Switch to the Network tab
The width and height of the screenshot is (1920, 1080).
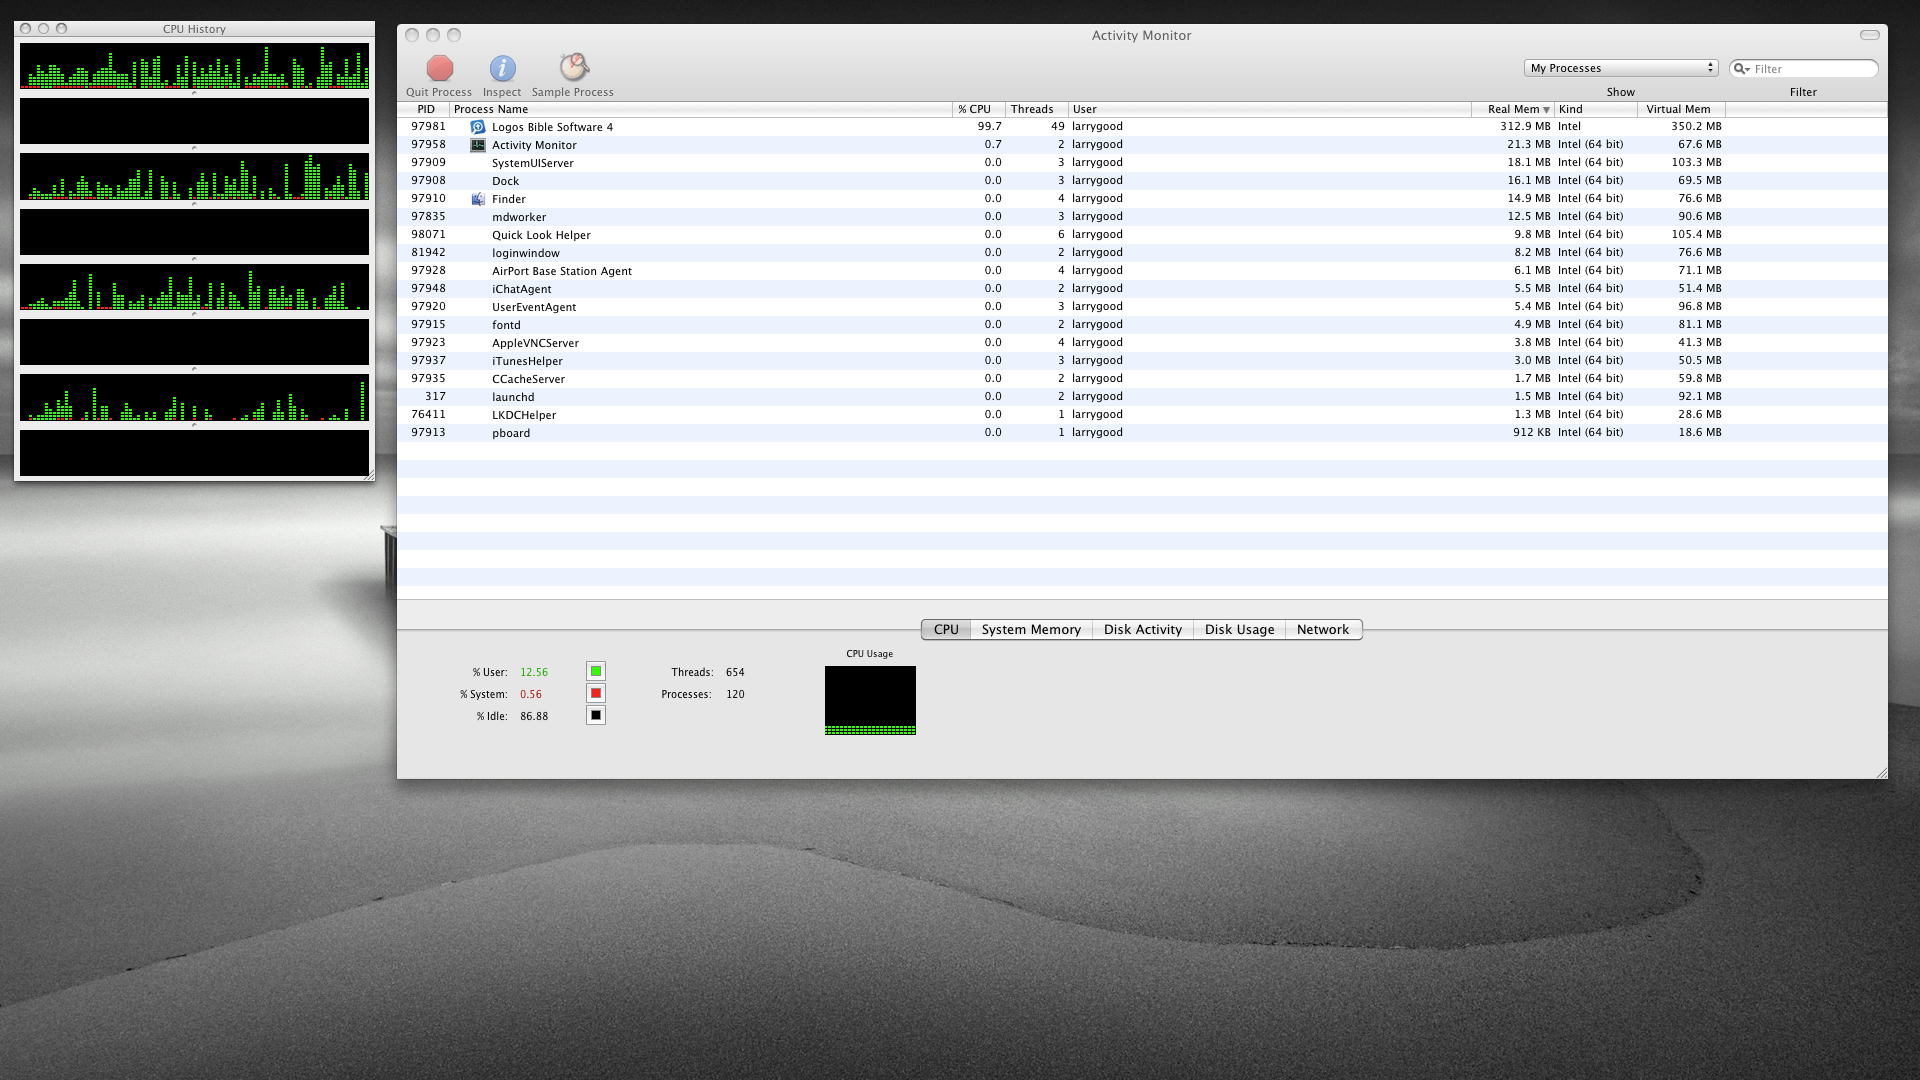click(x=1323, y=630)
